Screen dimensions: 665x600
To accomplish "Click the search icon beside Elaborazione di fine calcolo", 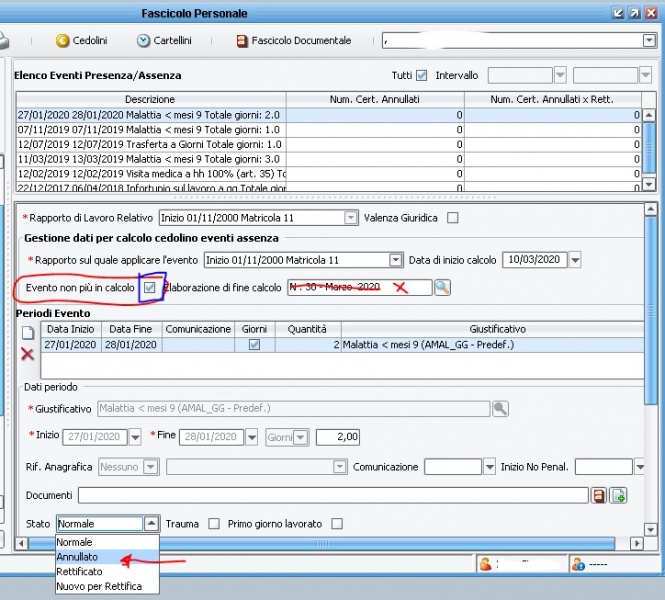I will click(x=442, y=288).
